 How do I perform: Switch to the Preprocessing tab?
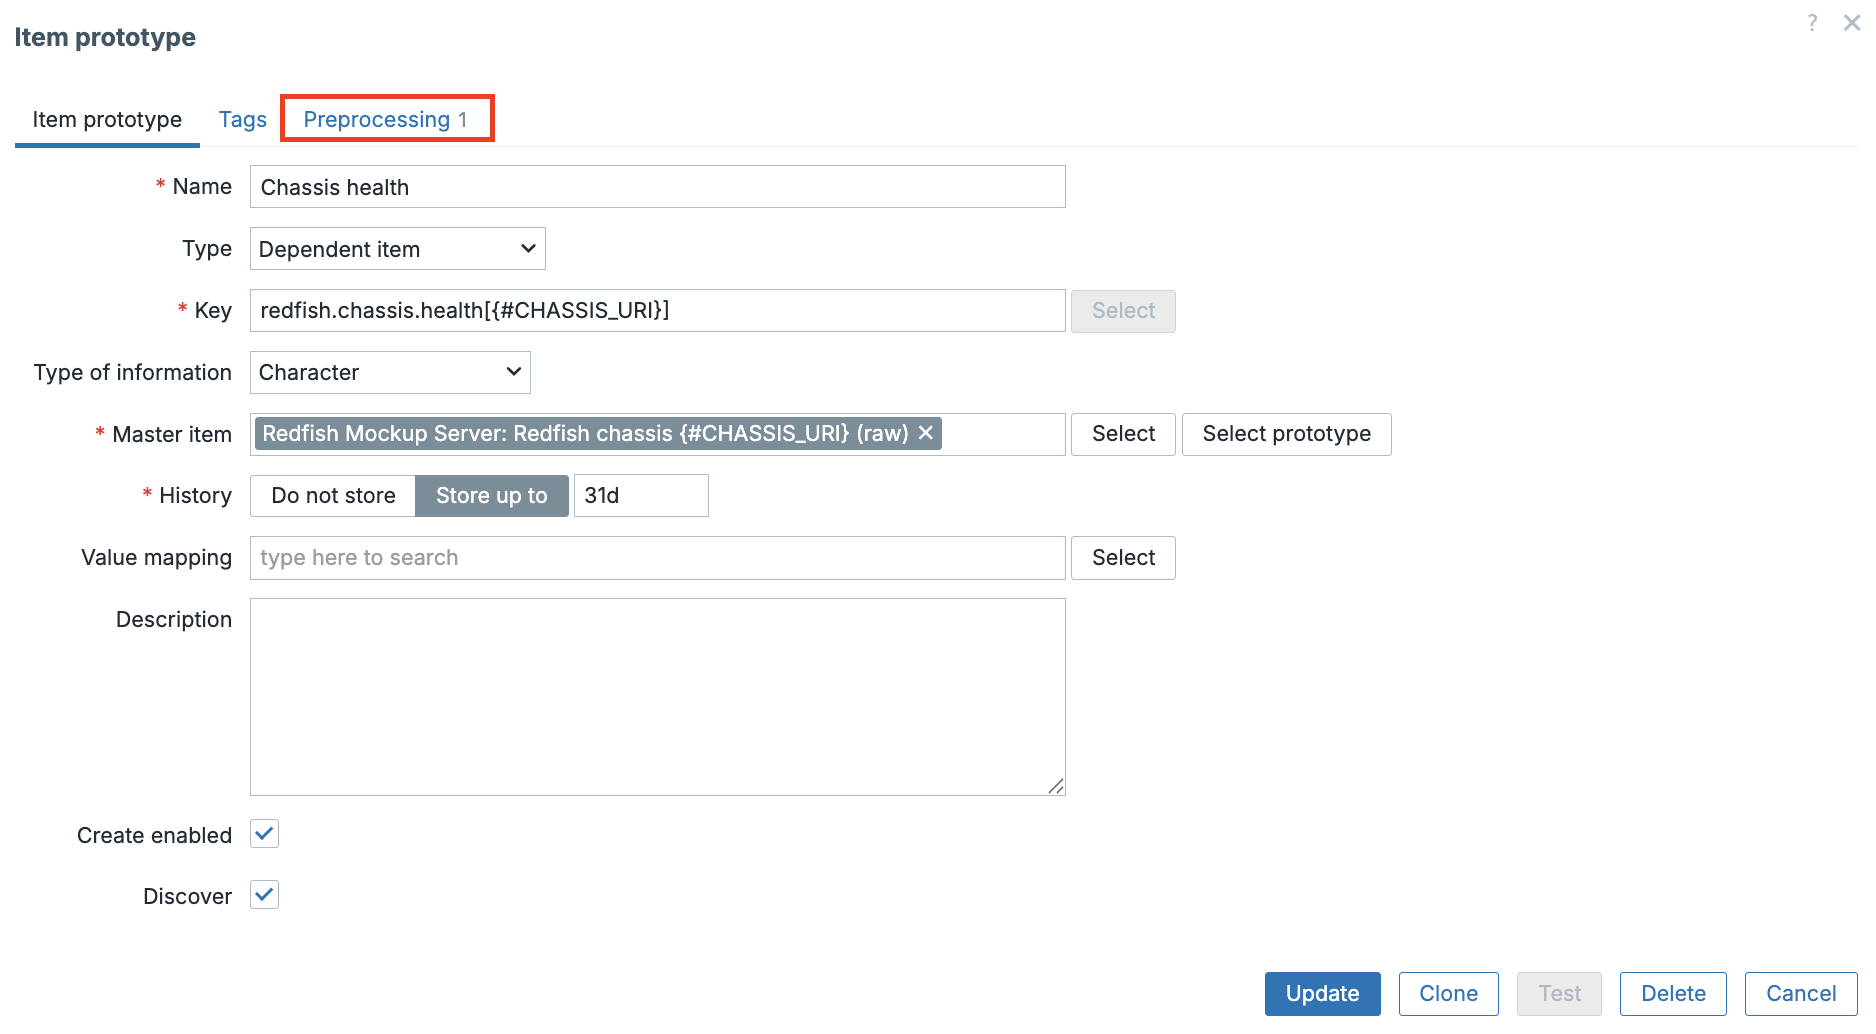[x=387, y=118]
